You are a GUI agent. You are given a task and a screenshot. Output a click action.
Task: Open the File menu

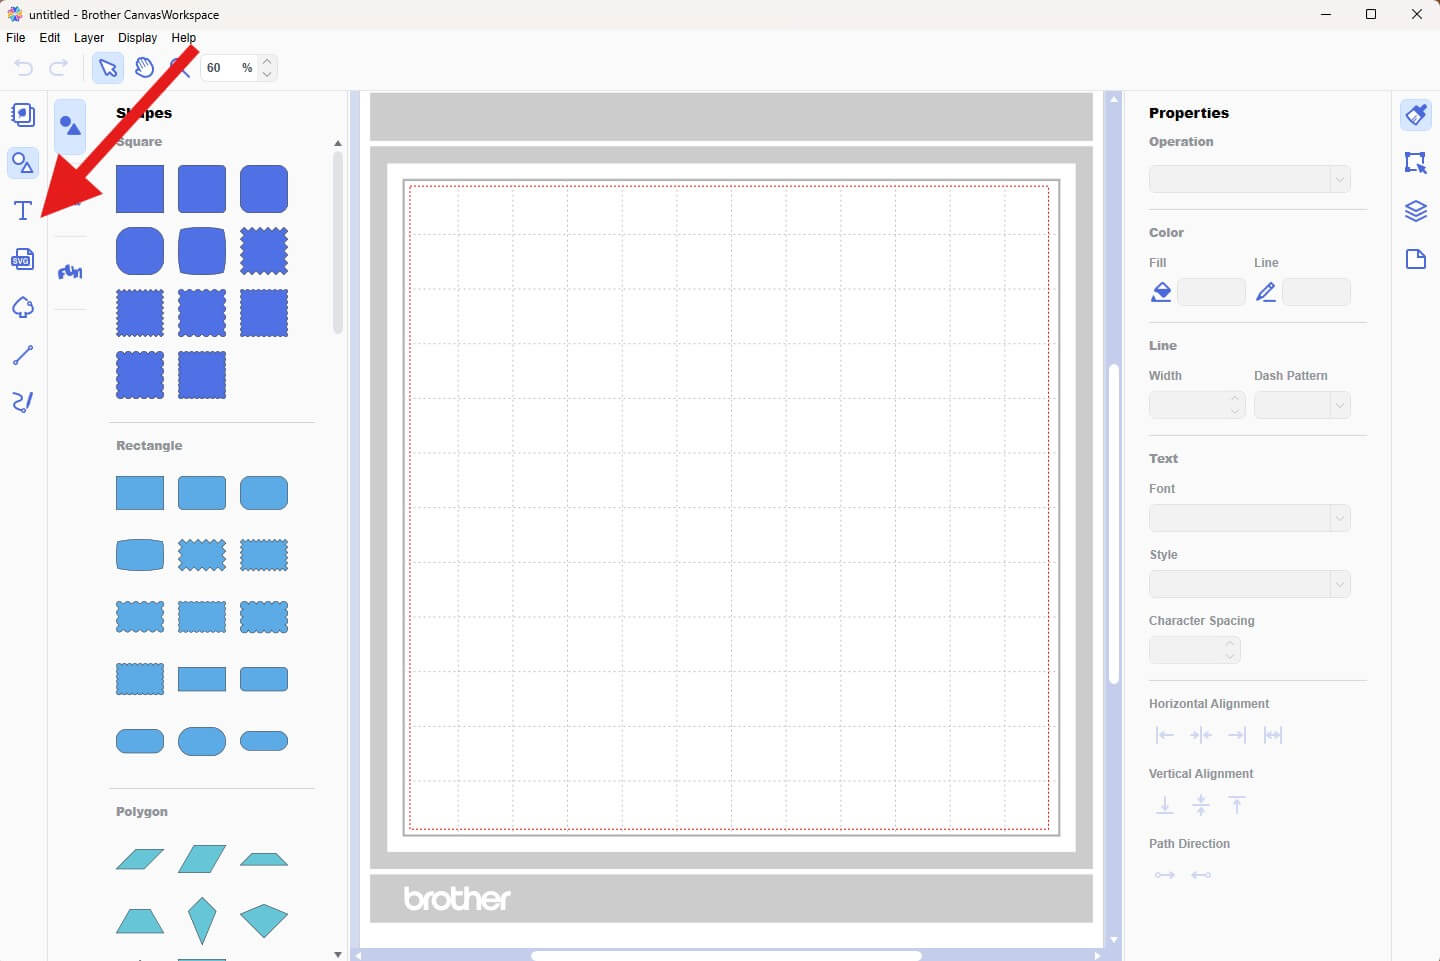pyautogui.click(x=15, y=37)
